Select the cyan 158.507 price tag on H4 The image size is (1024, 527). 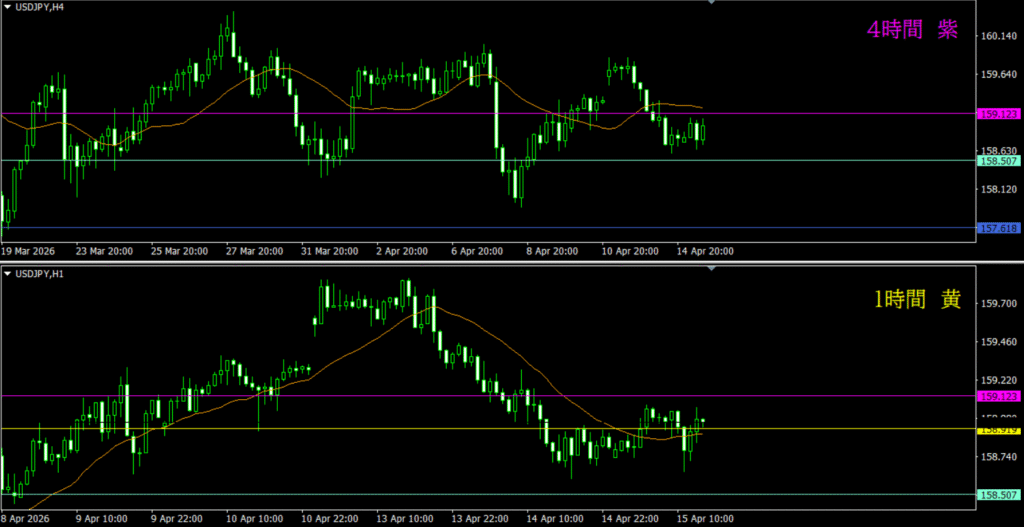1001,160
